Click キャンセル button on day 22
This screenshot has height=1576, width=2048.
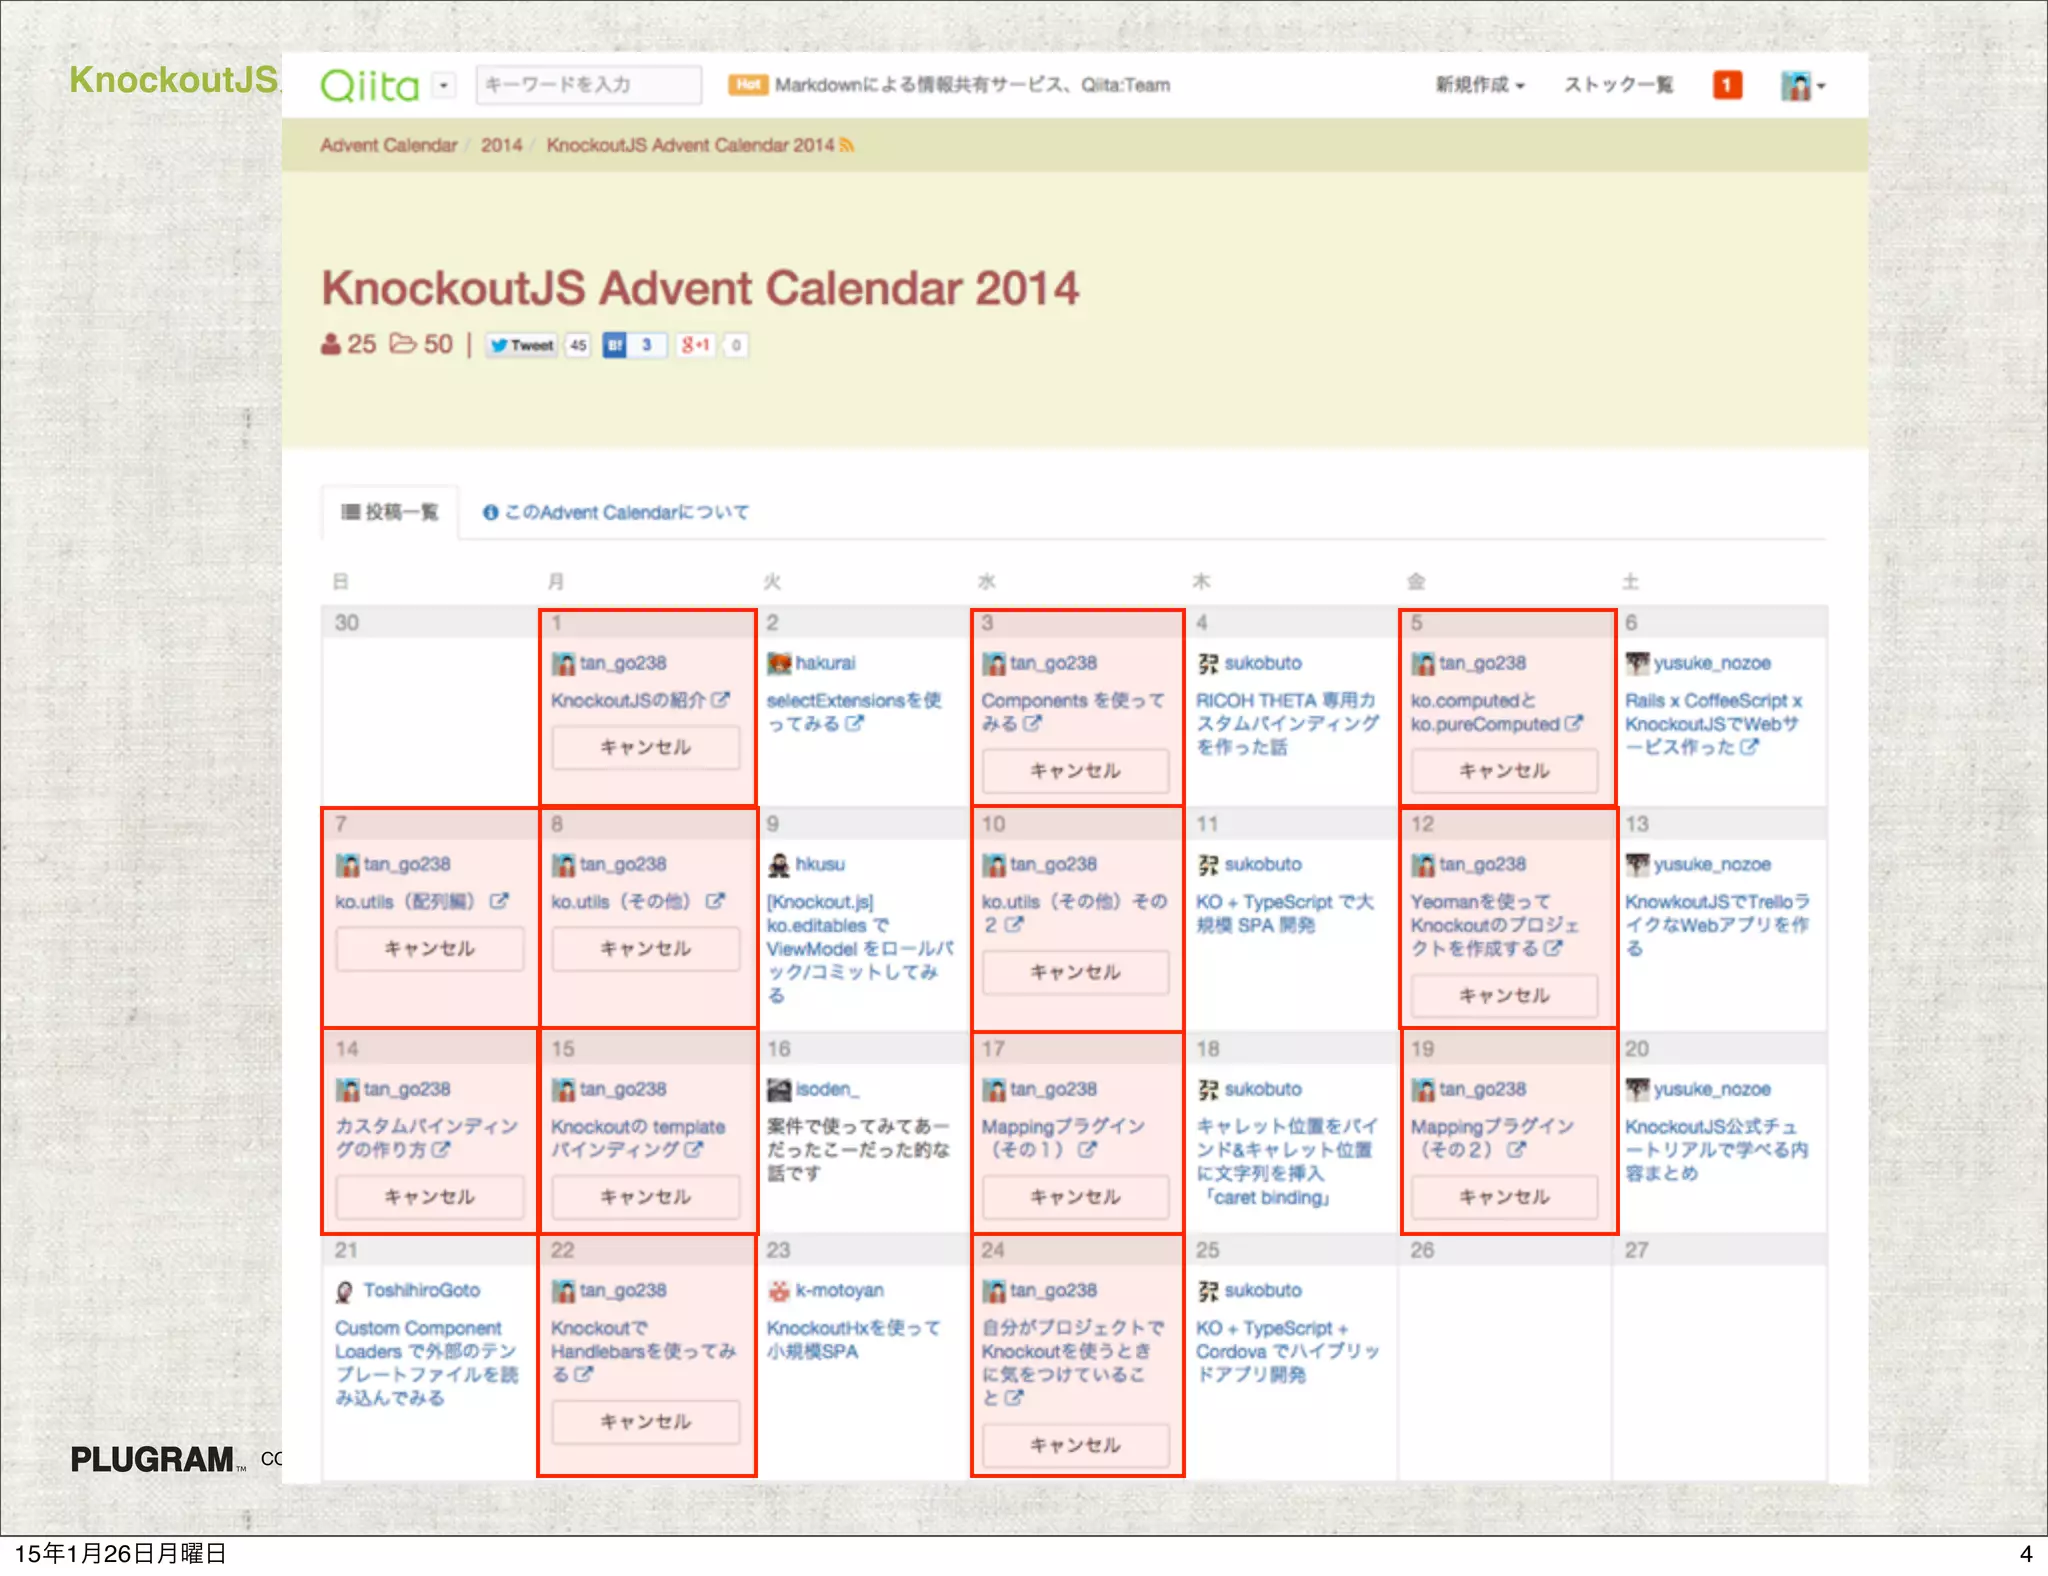point(646,1422)
